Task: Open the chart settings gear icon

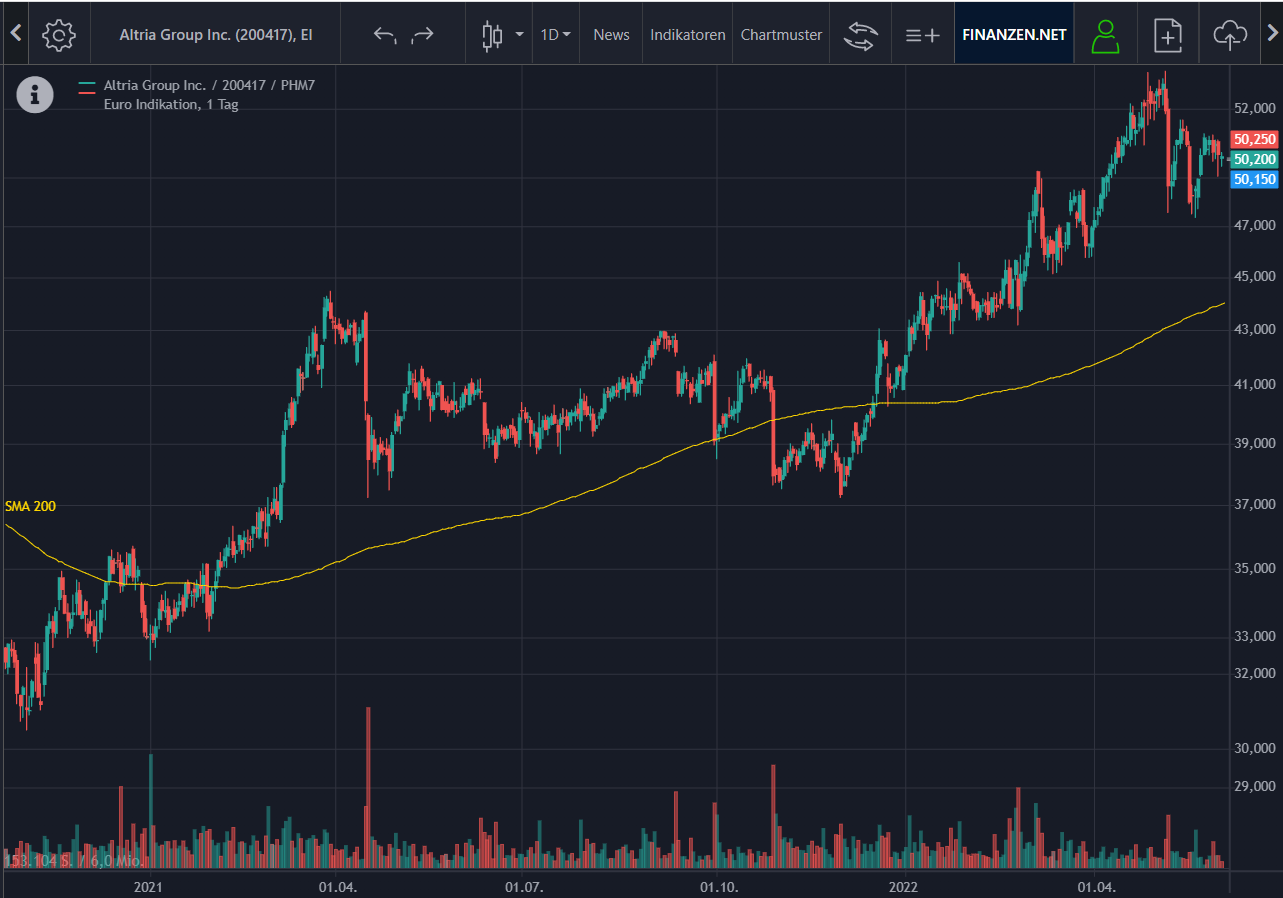Action: [59, 34]
